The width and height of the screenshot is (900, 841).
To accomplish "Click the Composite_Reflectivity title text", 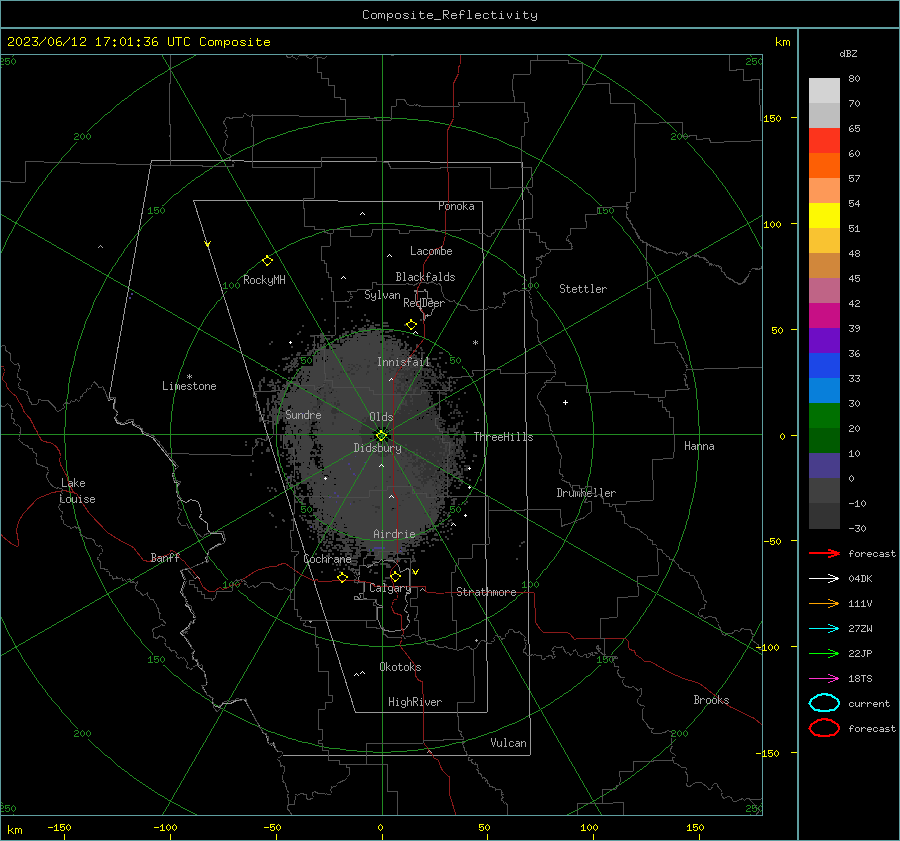I will click(450, 15).
